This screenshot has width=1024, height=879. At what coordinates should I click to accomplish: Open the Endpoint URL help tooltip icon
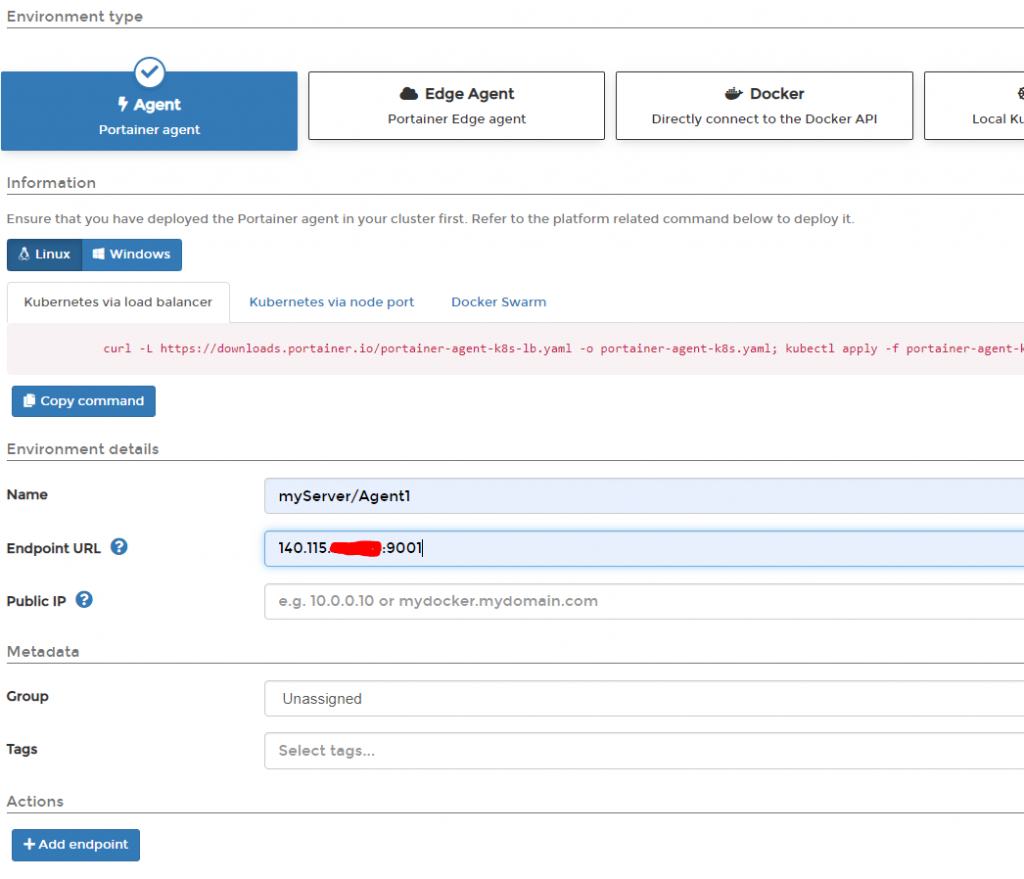point(119,547)
